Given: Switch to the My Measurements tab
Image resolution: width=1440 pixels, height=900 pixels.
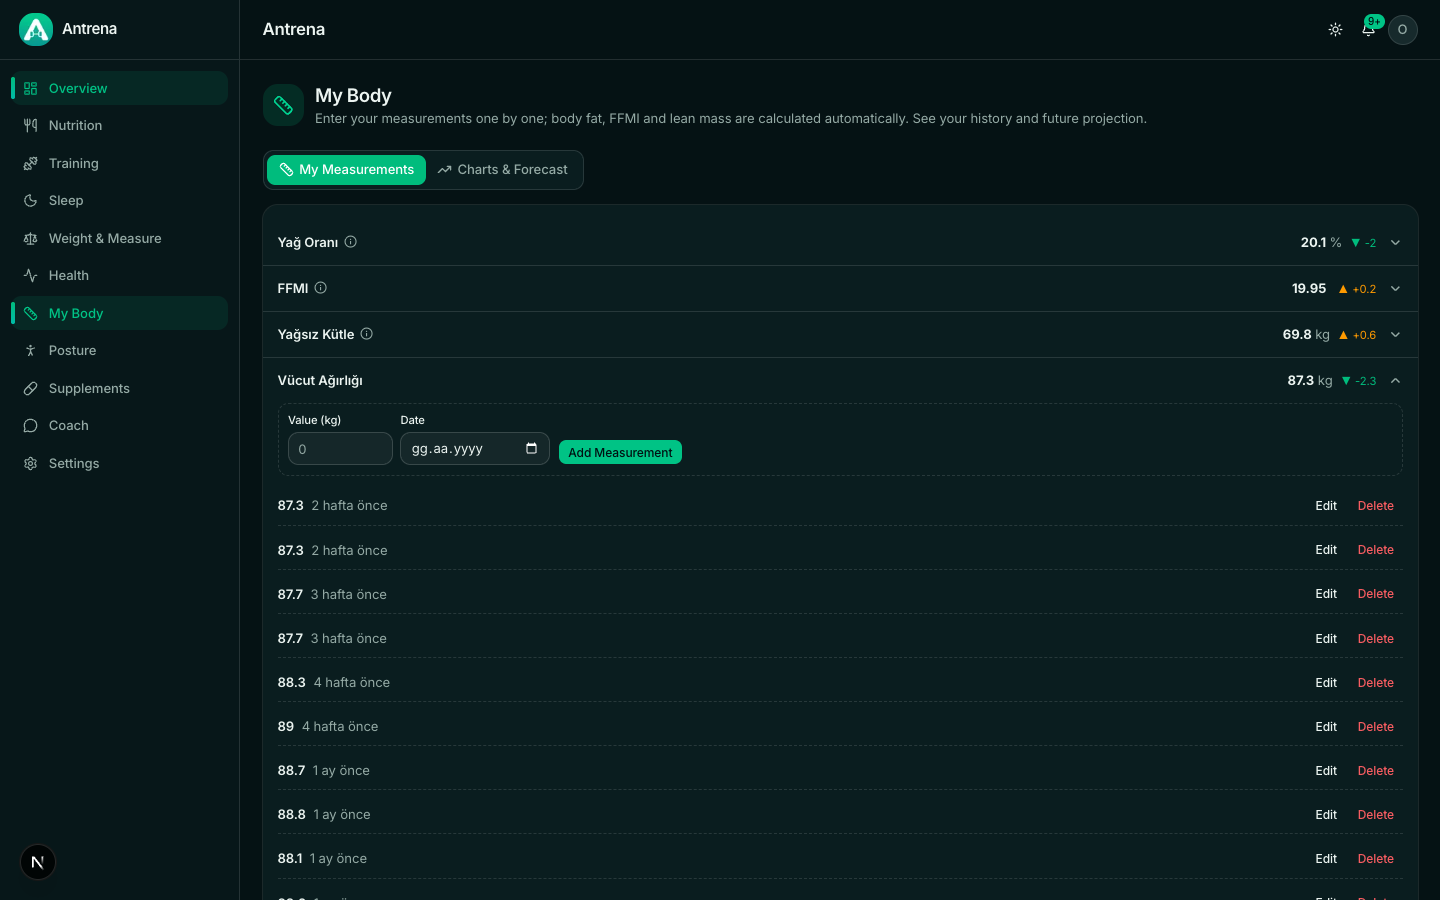Looking at the screenshot, I should 346,170.
